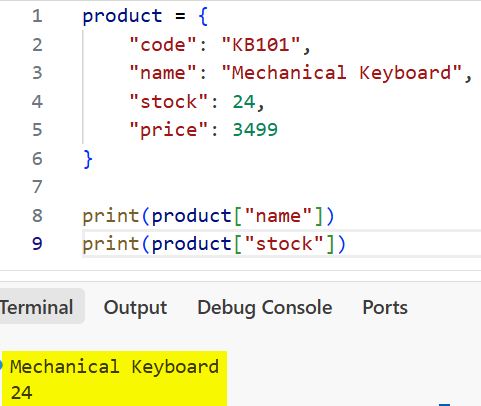Click the "price" key on line 5

click(x=169, y=130)
